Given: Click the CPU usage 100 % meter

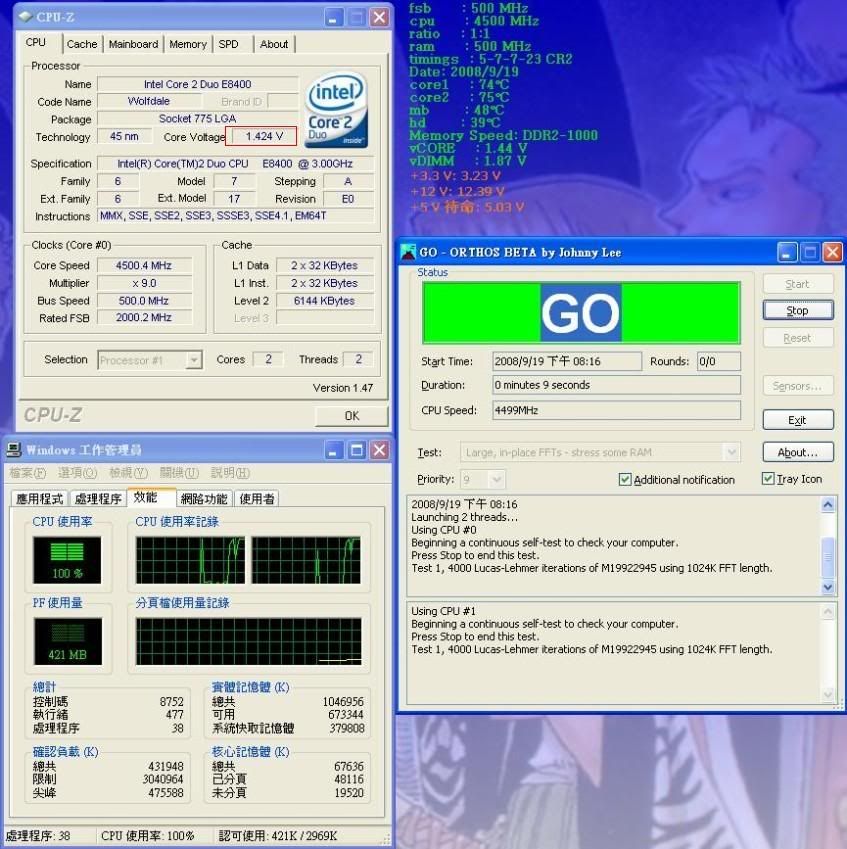Looking at the screenshot, I should (67, 560).
